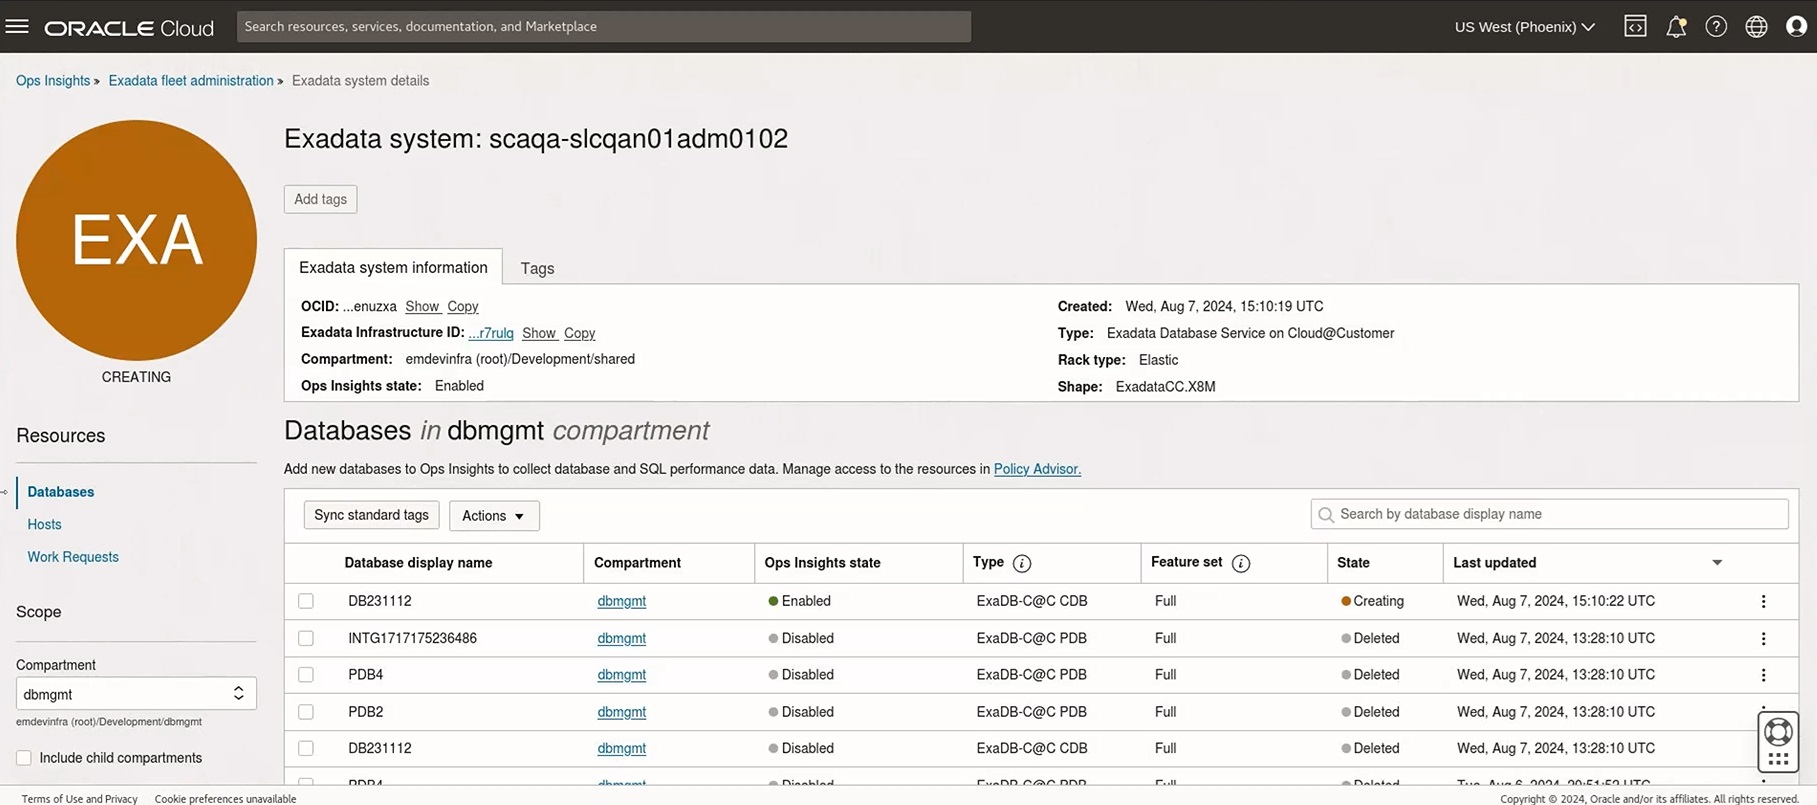Open the dbmgmt compartment dropdown
1817x805 pixels.
pos(136,694)
